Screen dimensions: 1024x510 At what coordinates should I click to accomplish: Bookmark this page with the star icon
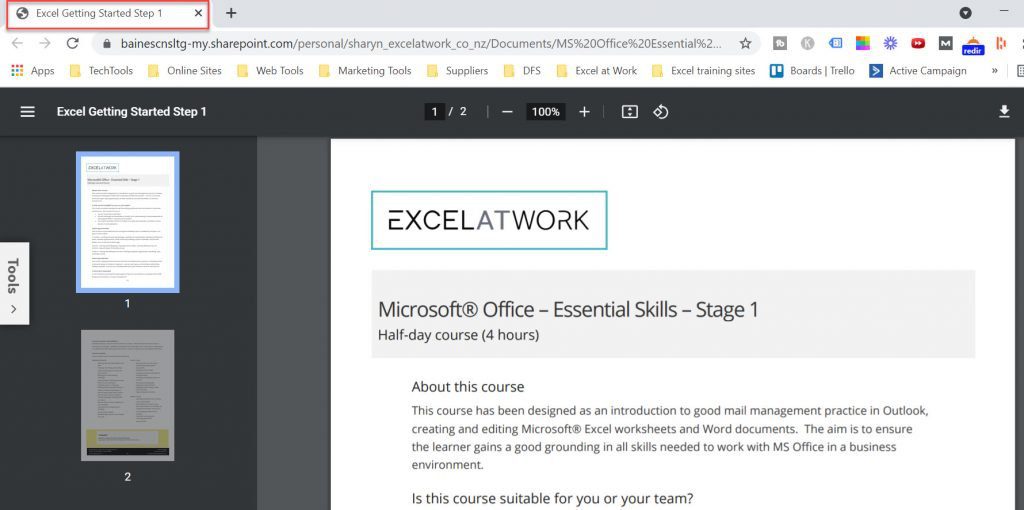point(745,43)
